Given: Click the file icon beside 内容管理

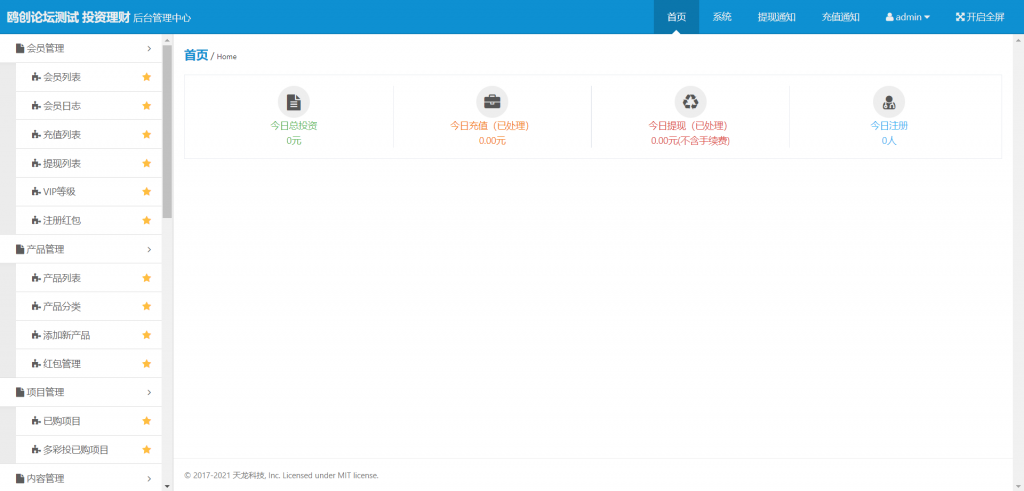Looking at the screenshot, I should pos(20,479).
